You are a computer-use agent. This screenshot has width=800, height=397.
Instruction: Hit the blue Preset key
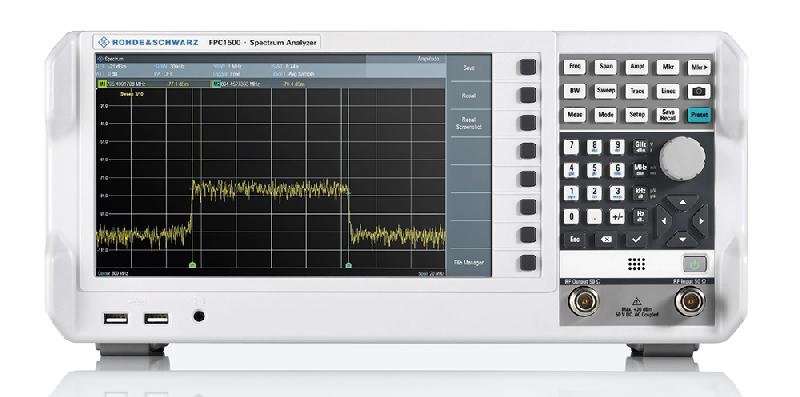[x=698, y=115]
